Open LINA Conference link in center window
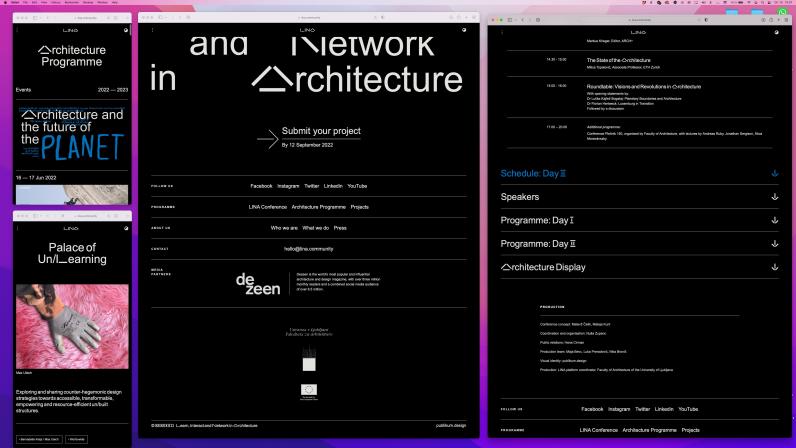This screenshot has height=448, width=796. pos(268,207)
